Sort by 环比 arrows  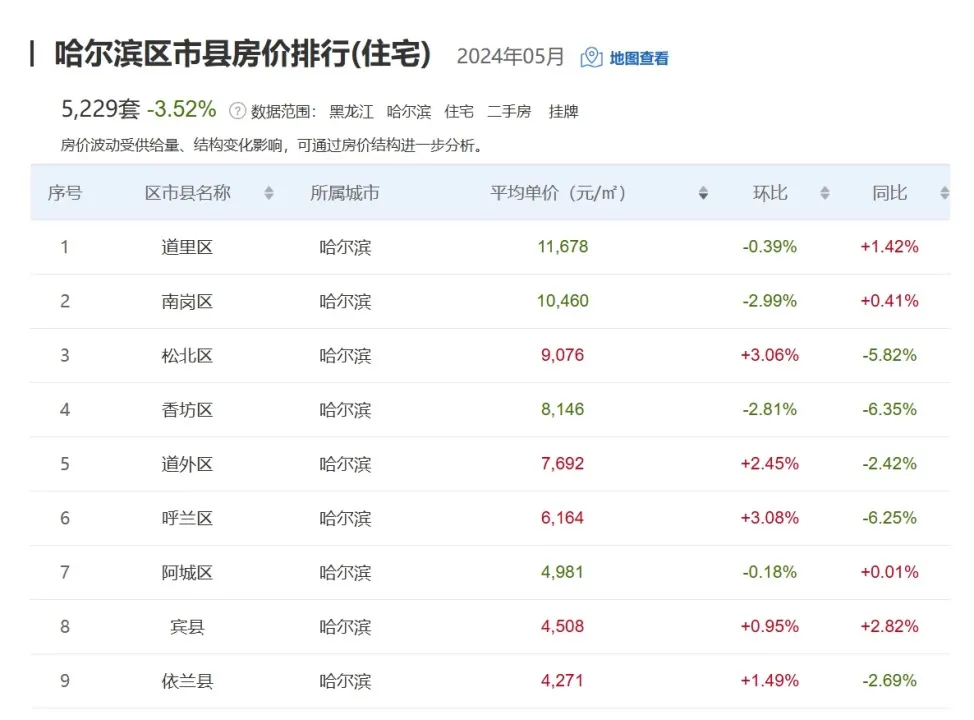click(824, 193)
